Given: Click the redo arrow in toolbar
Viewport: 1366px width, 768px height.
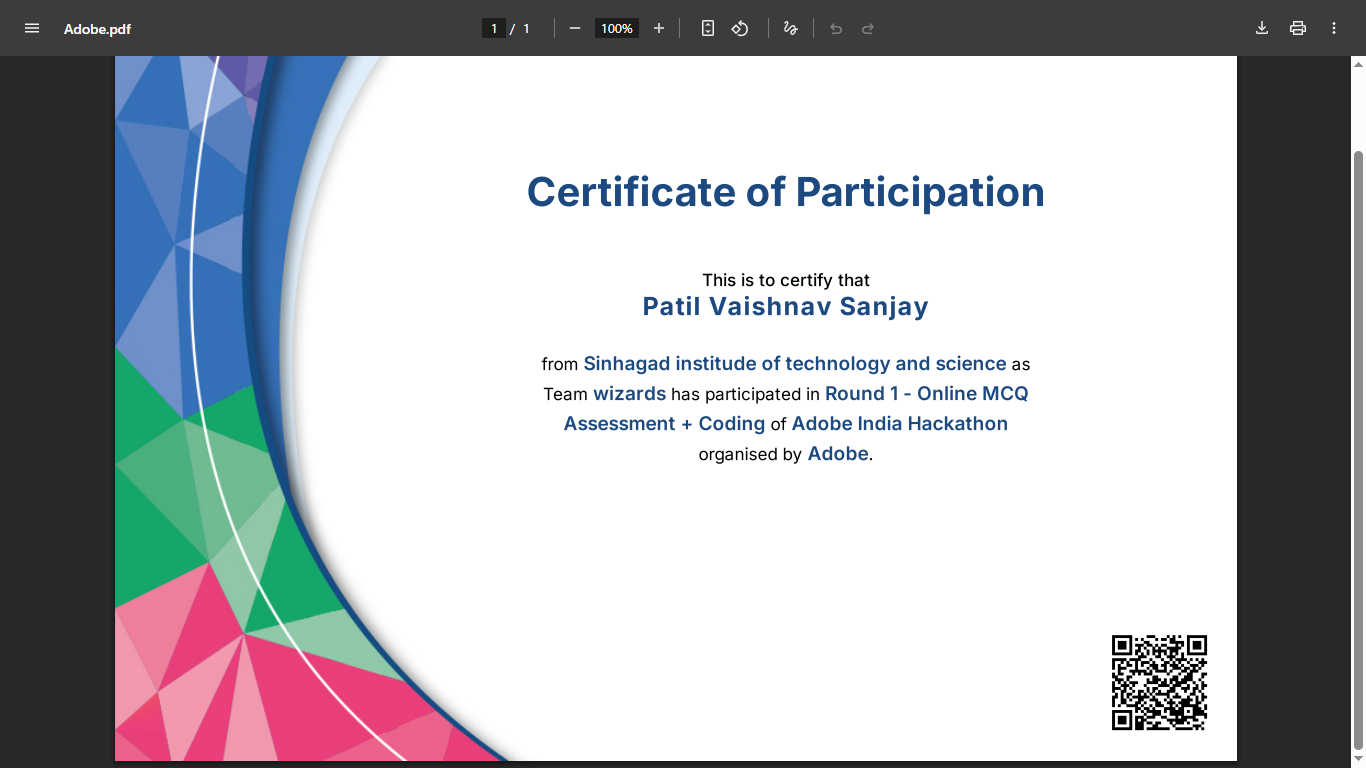Looking at the screenshot, I should pos(868,28).
